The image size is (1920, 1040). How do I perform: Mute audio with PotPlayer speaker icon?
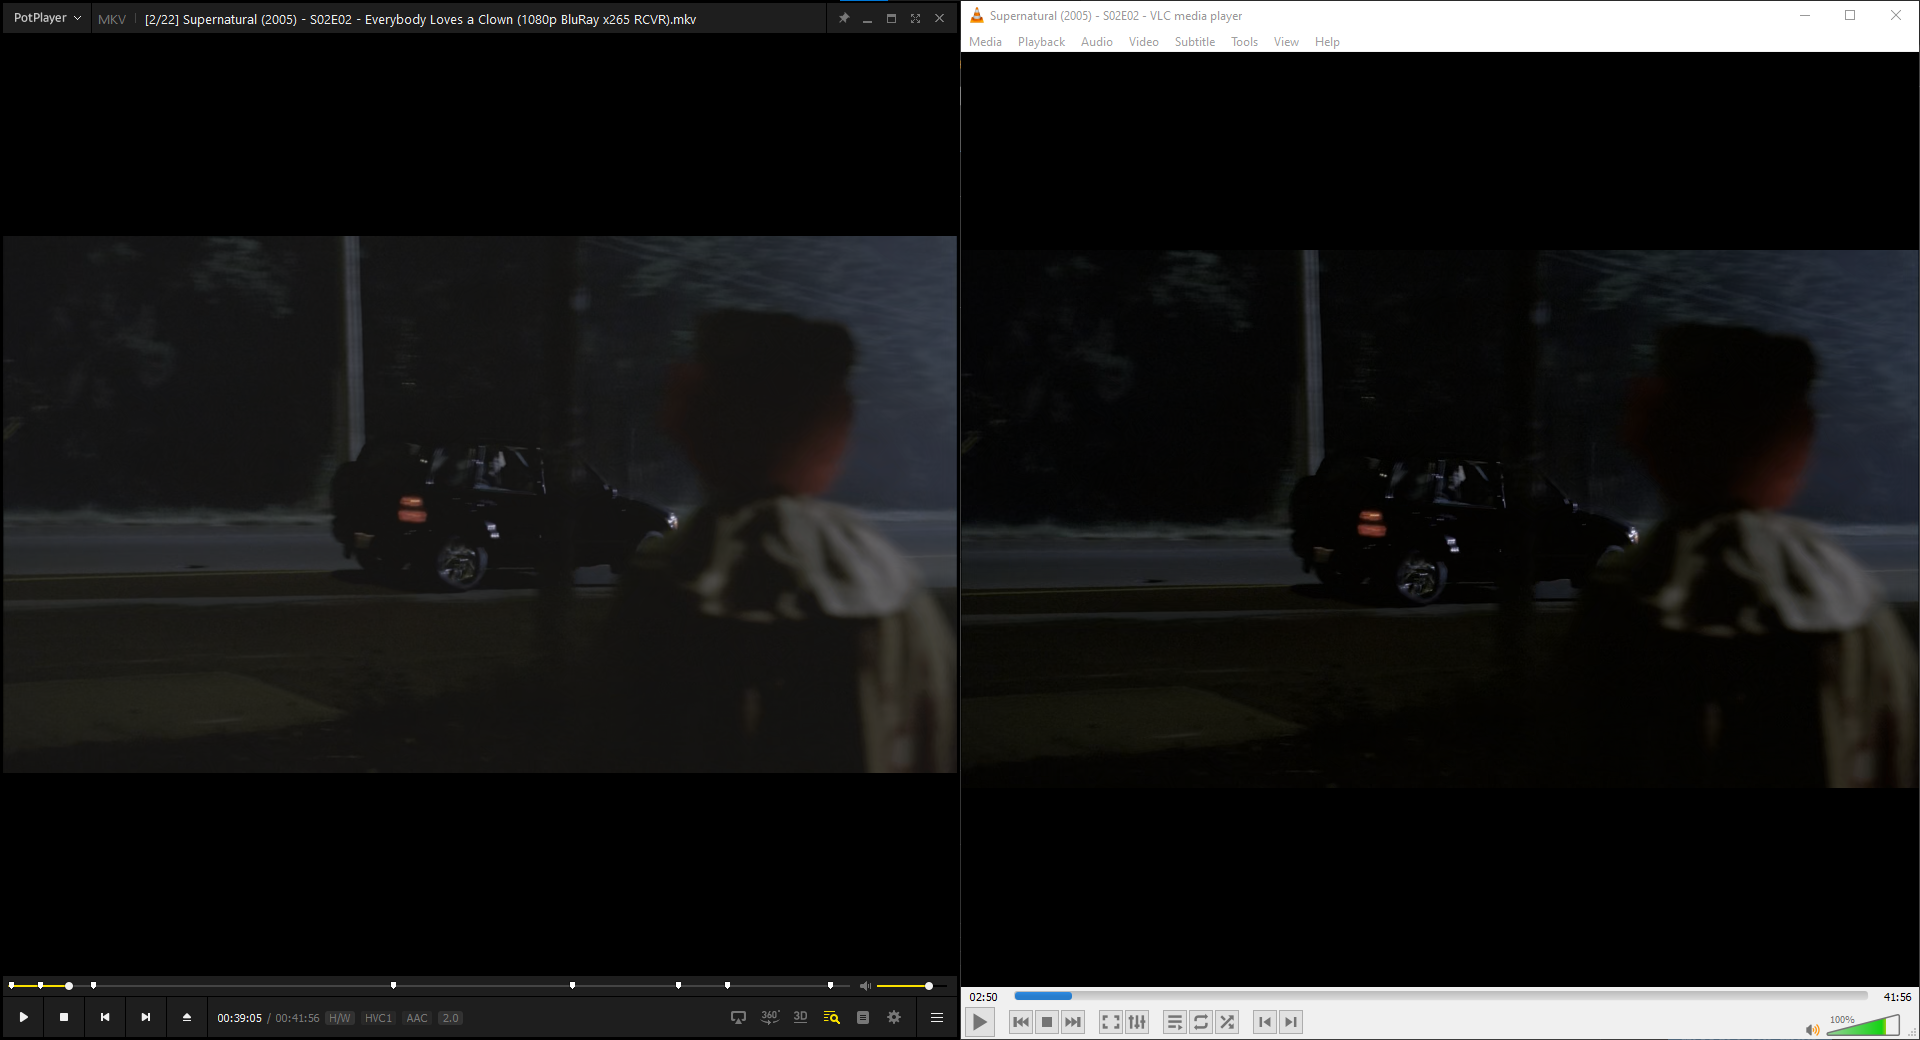[866, 986]
